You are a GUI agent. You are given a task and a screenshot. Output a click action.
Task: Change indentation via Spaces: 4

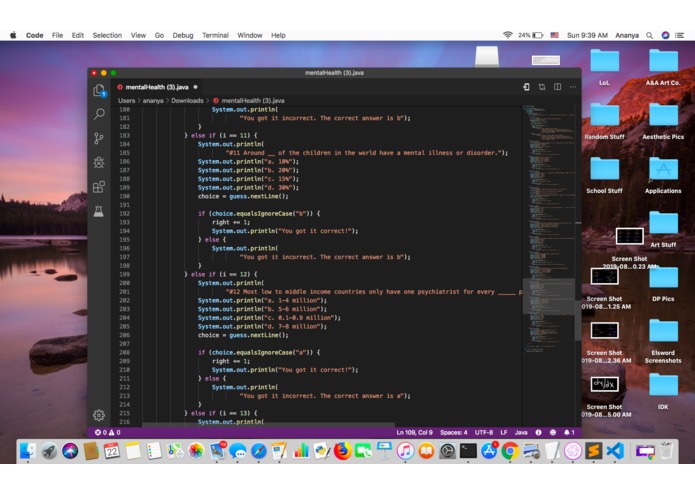click(453, 432)
